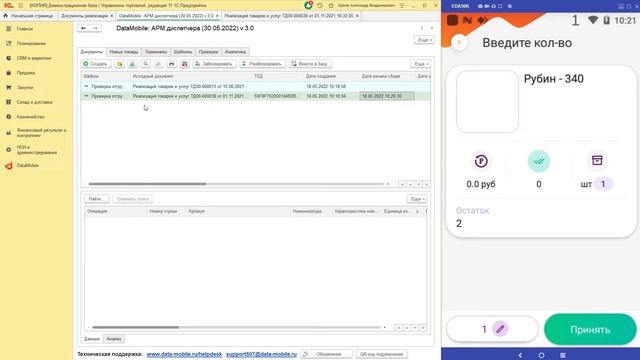
Task: Open the Начальная страница tab
Action: click(29, 16)
